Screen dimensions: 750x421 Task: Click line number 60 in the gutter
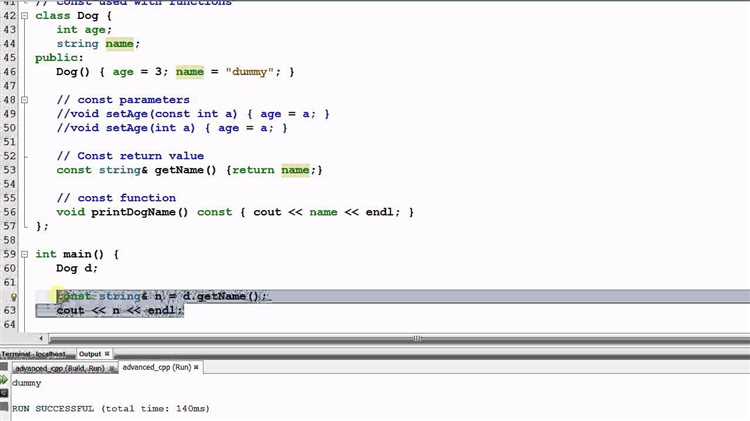10,268
